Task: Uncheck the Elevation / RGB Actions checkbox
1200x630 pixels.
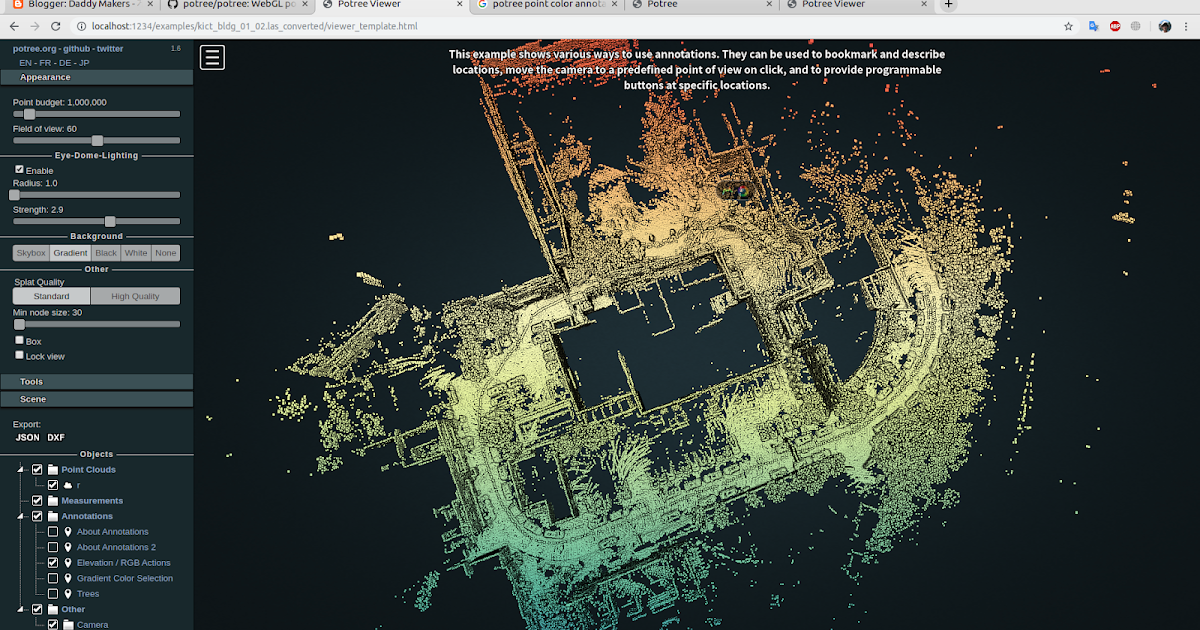Action: pos(53,563)
